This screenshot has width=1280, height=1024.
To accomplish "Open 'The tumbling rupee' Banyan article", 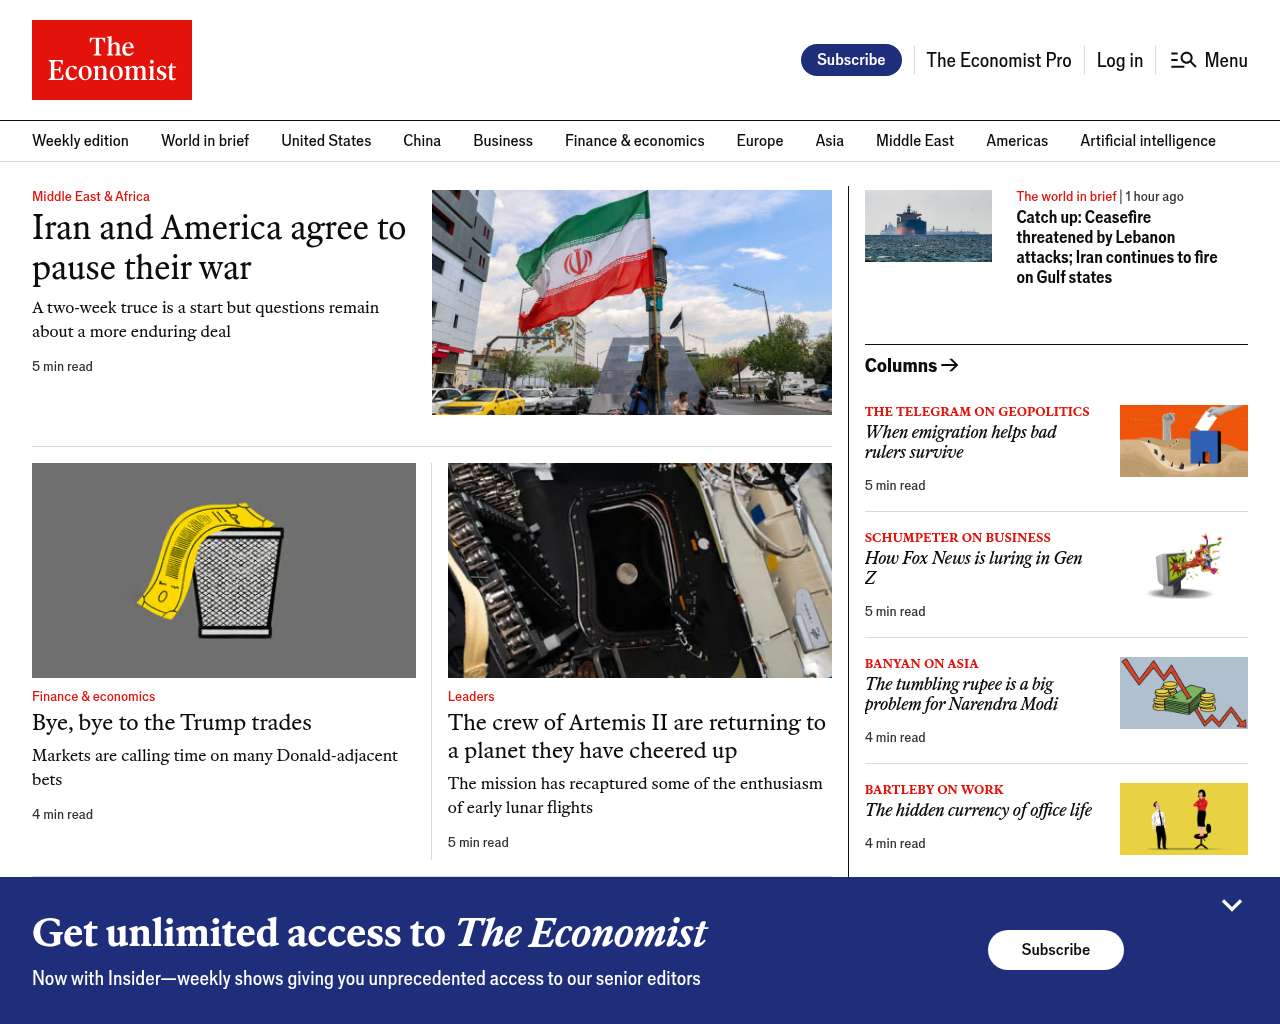I will coord(962,694).
